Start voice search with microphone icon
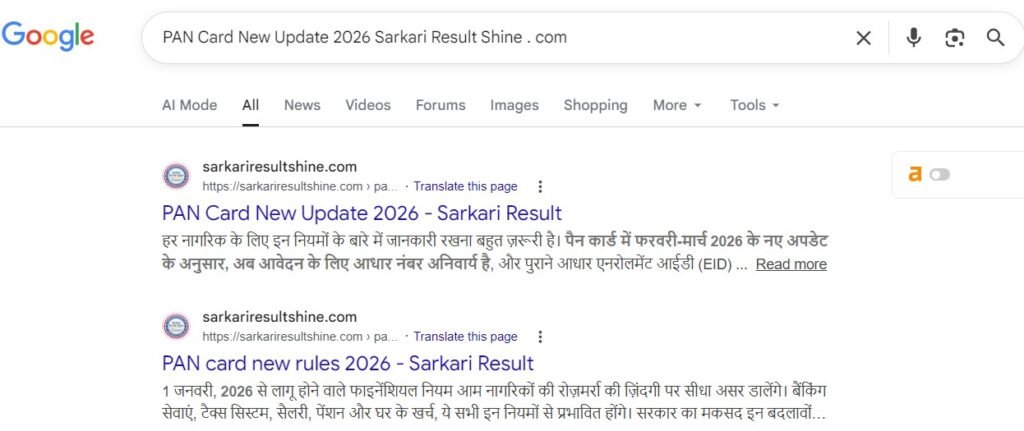 coord(914,38)
